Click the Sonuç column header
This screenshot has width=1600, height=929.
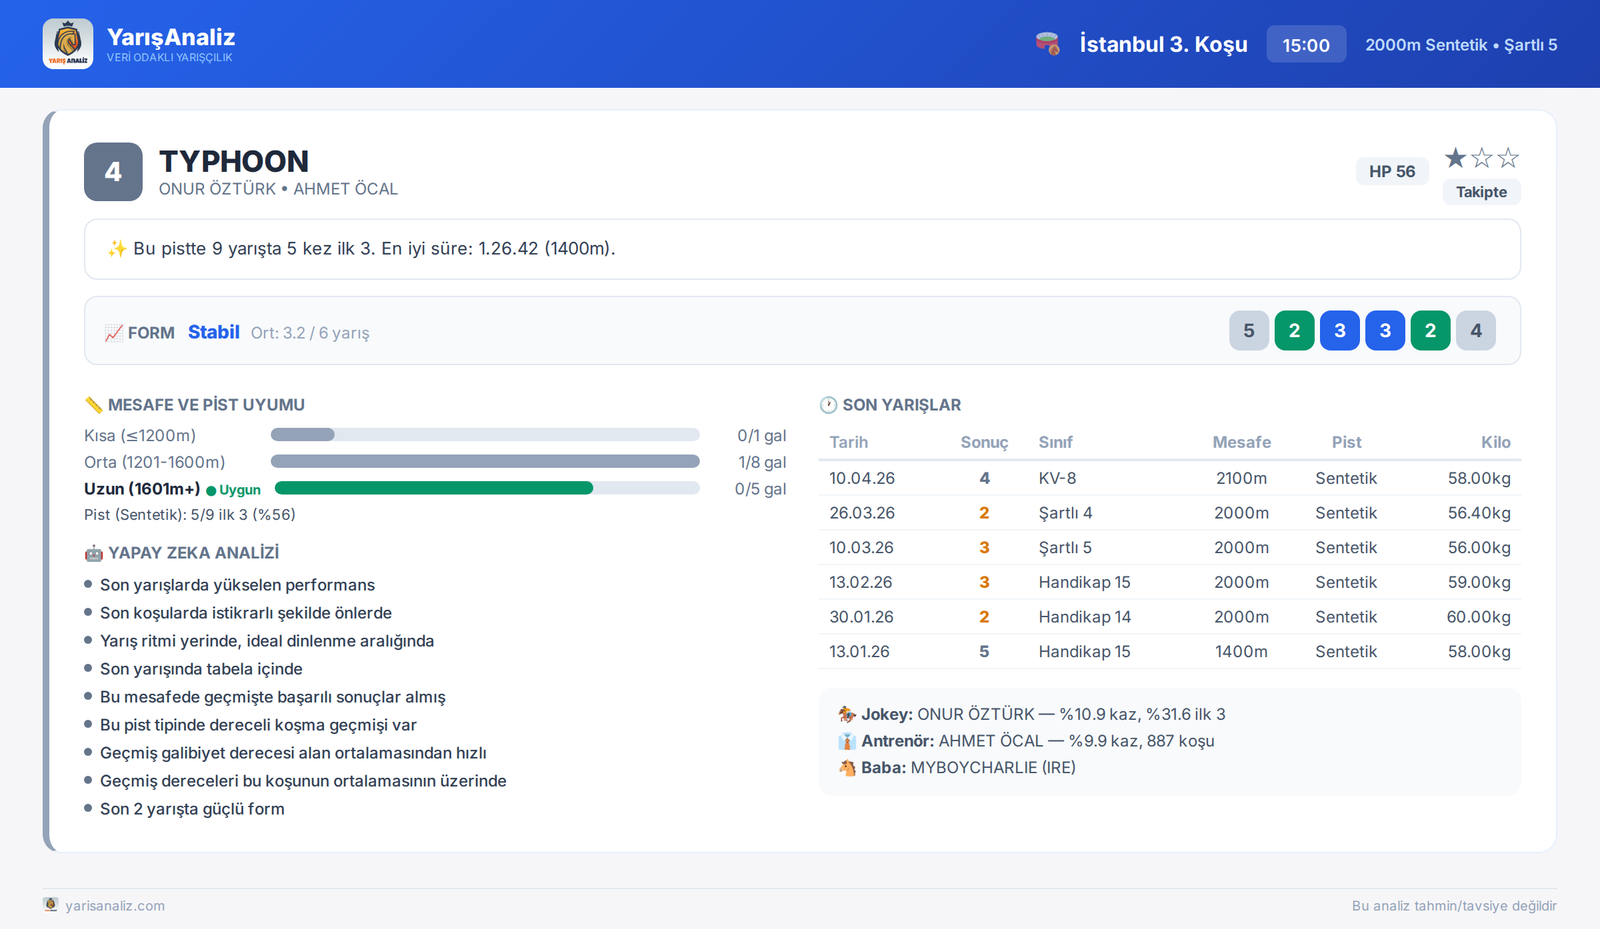[x=984, y=442]
